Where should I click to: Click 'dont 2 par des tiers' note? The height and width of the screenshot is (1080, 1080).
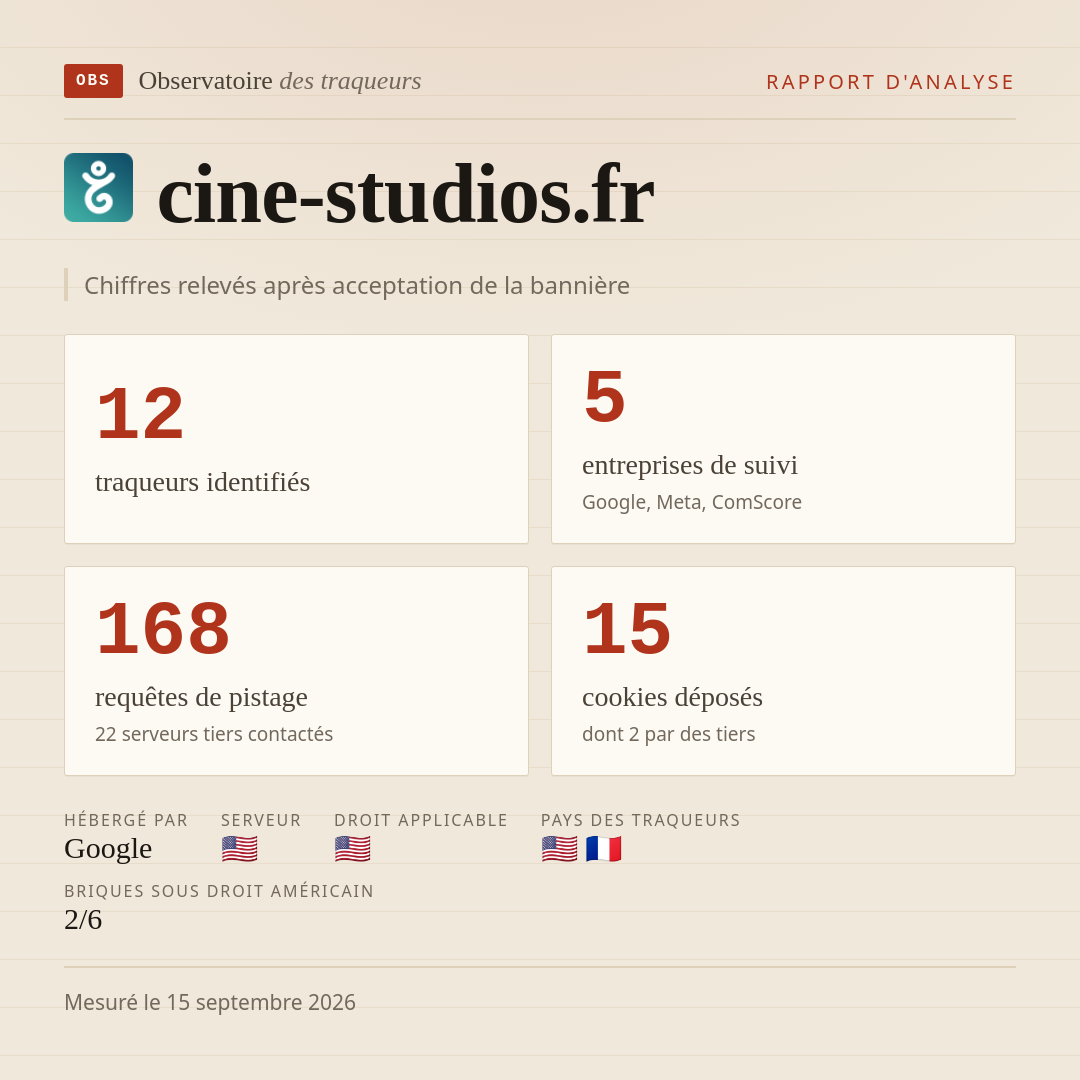pyautogui.click(x=668, y=734)
